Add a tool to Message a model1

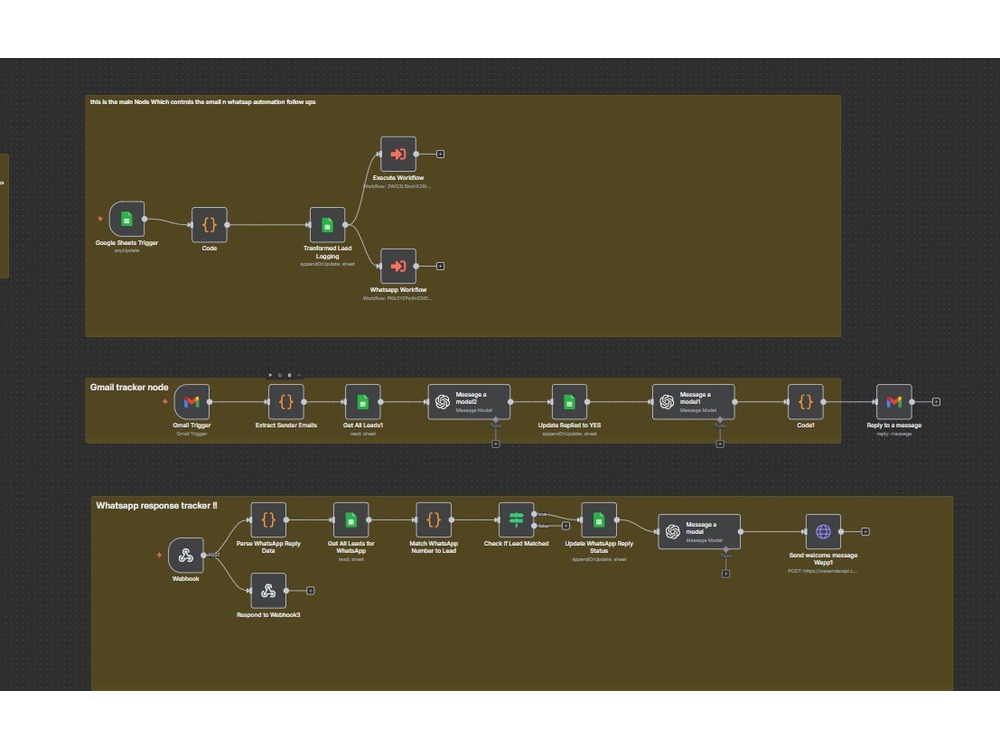pyautogui.click(x=720, y=444)
